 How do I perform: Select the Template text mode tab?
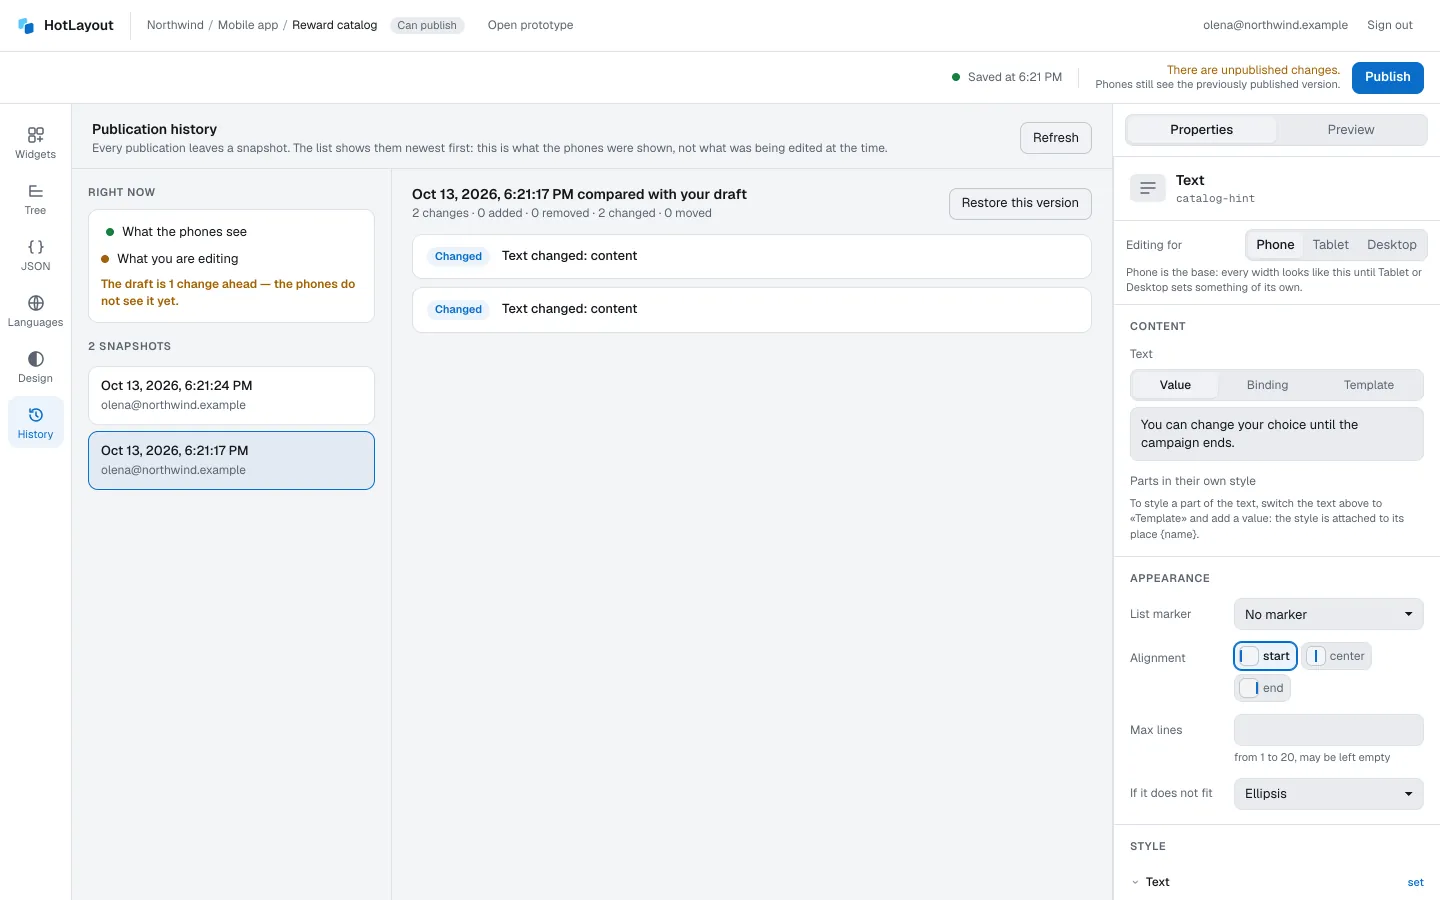1368,385
